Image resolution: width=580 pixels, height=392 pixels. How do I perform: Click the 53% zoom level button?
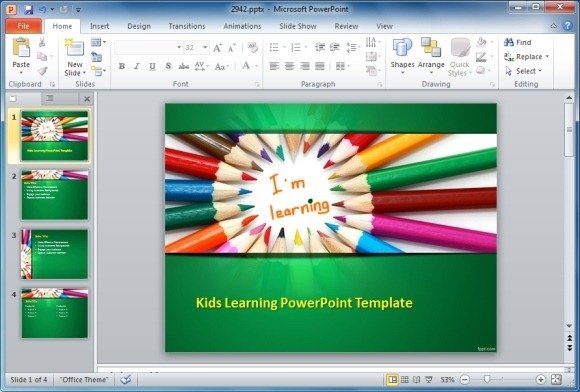[447, 379]
